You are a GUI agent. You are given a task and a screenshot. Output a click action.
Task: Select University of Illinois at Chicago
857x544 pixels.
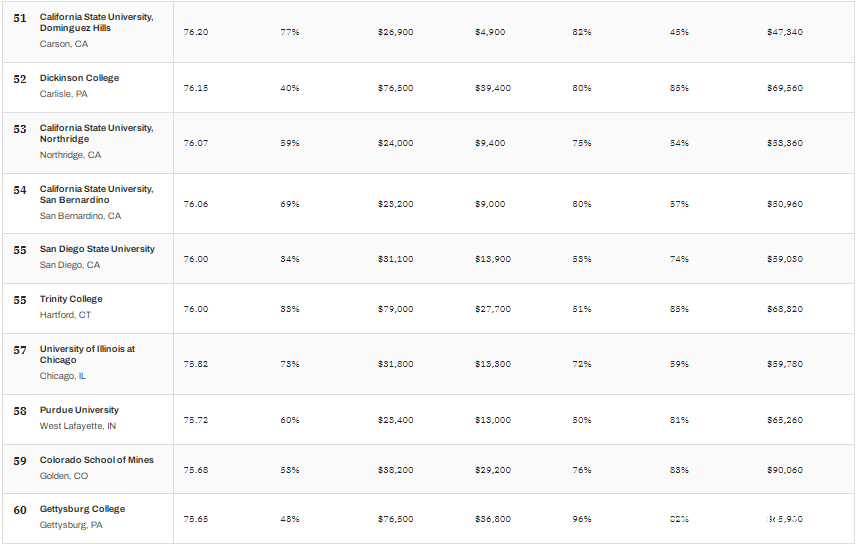(x=87, y=354)
